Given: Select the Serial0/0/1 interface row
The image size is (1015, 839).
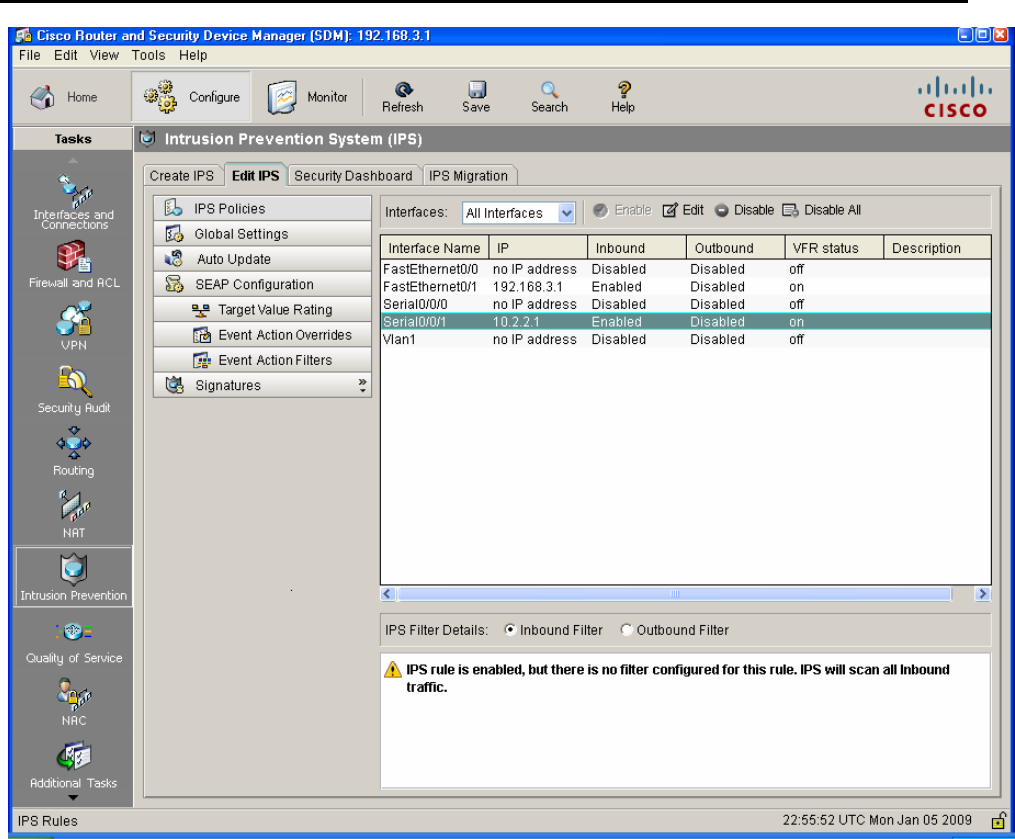Looking at the screenshot, I should (686, 322).
